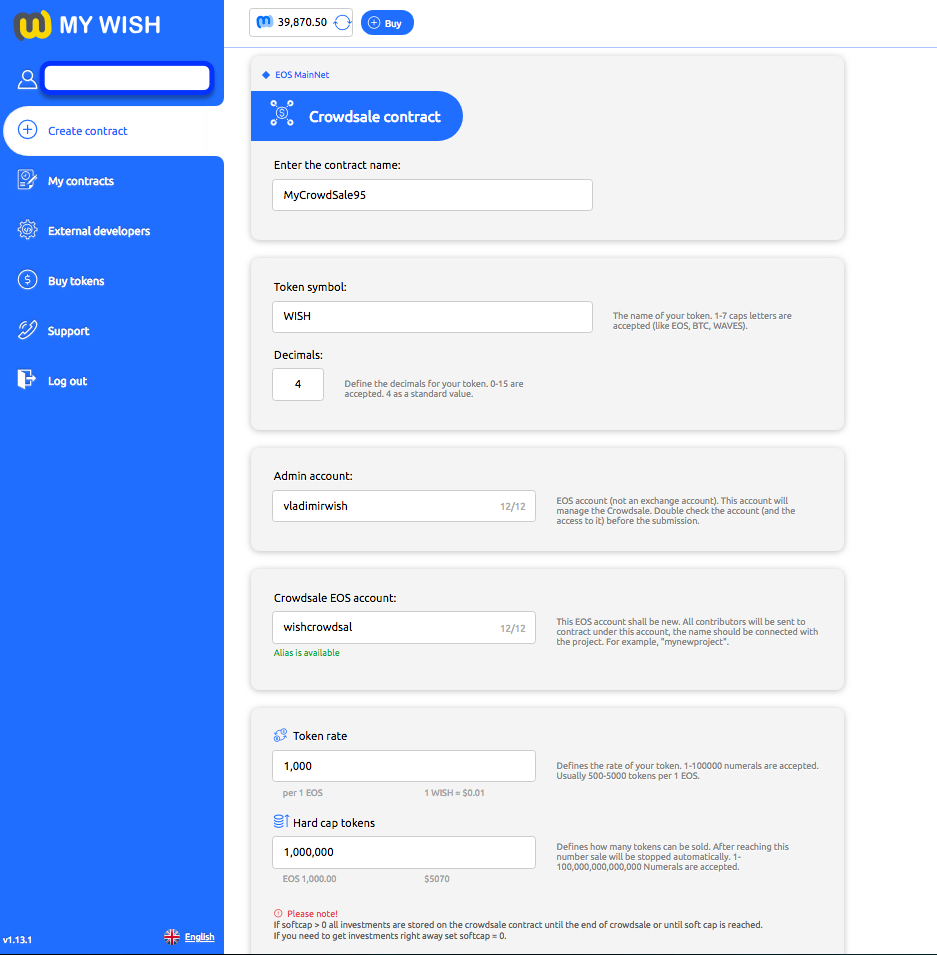Viewport: 937px width, 955px height.
Task: Click the Please note warning icon
Action: (278, 913)
